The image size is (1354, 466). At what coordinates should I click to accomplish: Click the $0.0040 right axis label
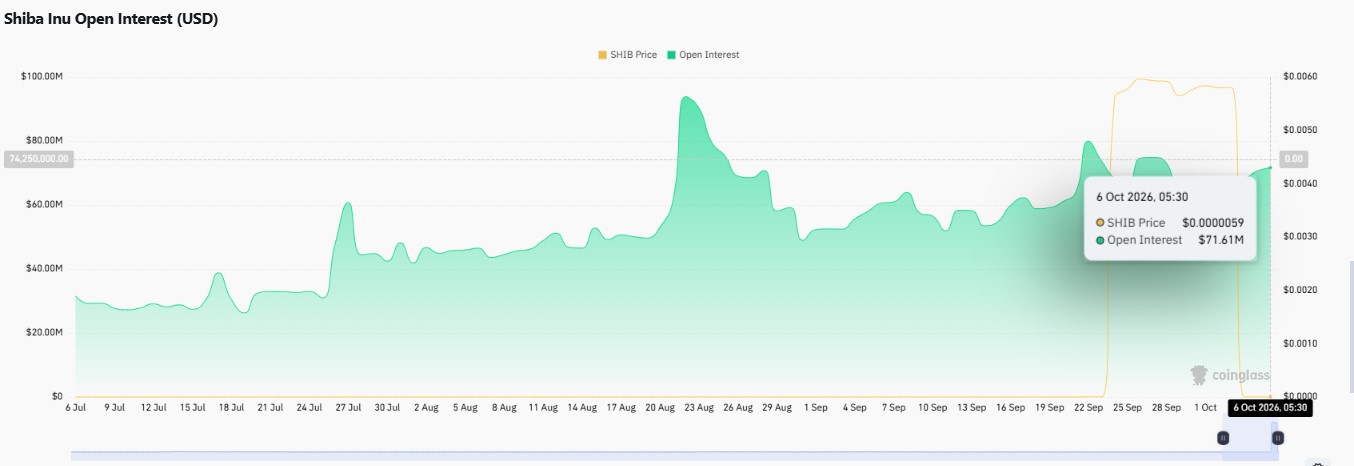coord(1301,183)
